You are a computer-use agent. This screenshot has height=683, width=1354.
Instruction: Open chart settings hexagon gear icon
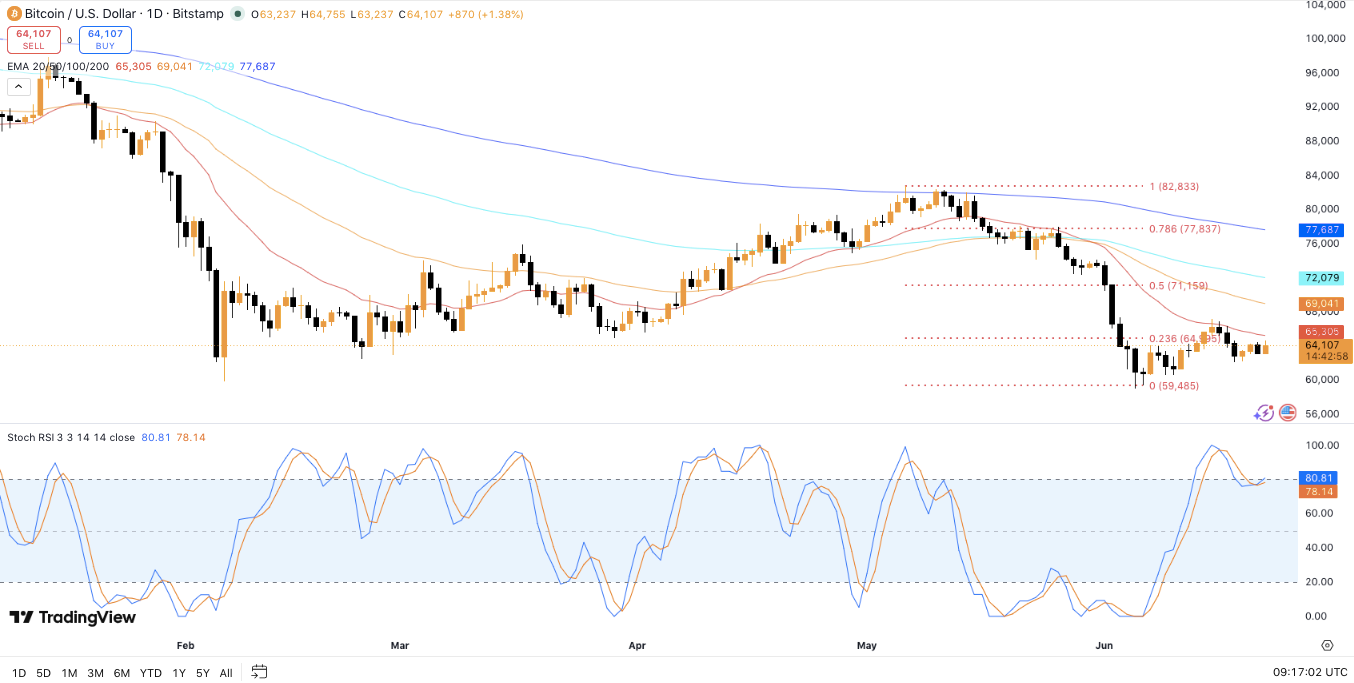pos(1327,645)
